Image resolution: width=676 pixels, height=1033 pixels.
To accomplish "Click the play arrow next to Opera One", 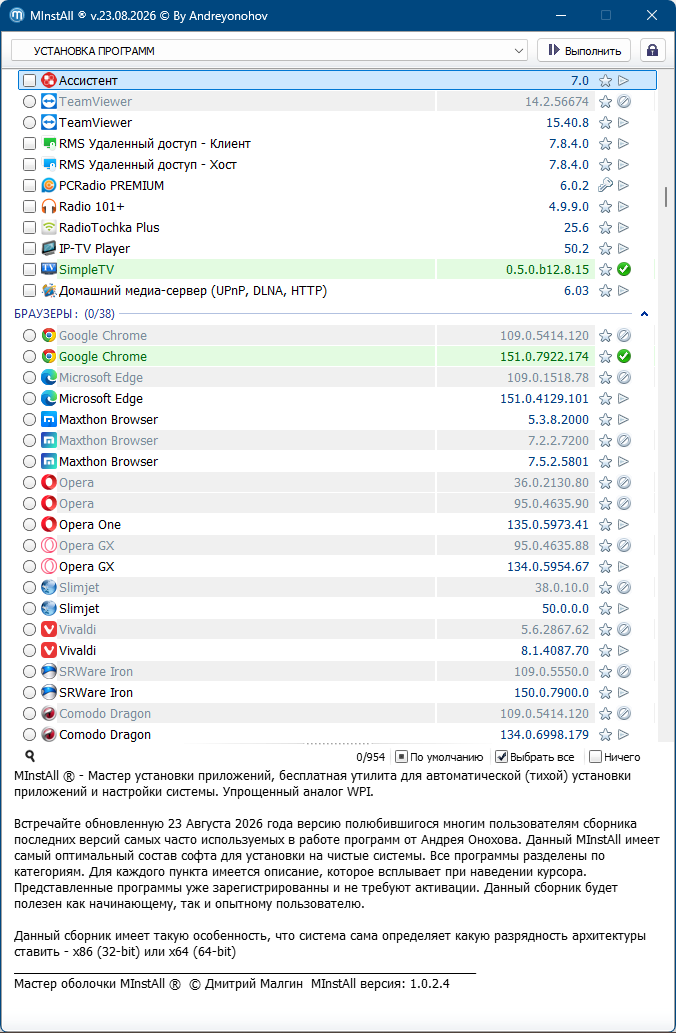I will click(x=623, y=524).
